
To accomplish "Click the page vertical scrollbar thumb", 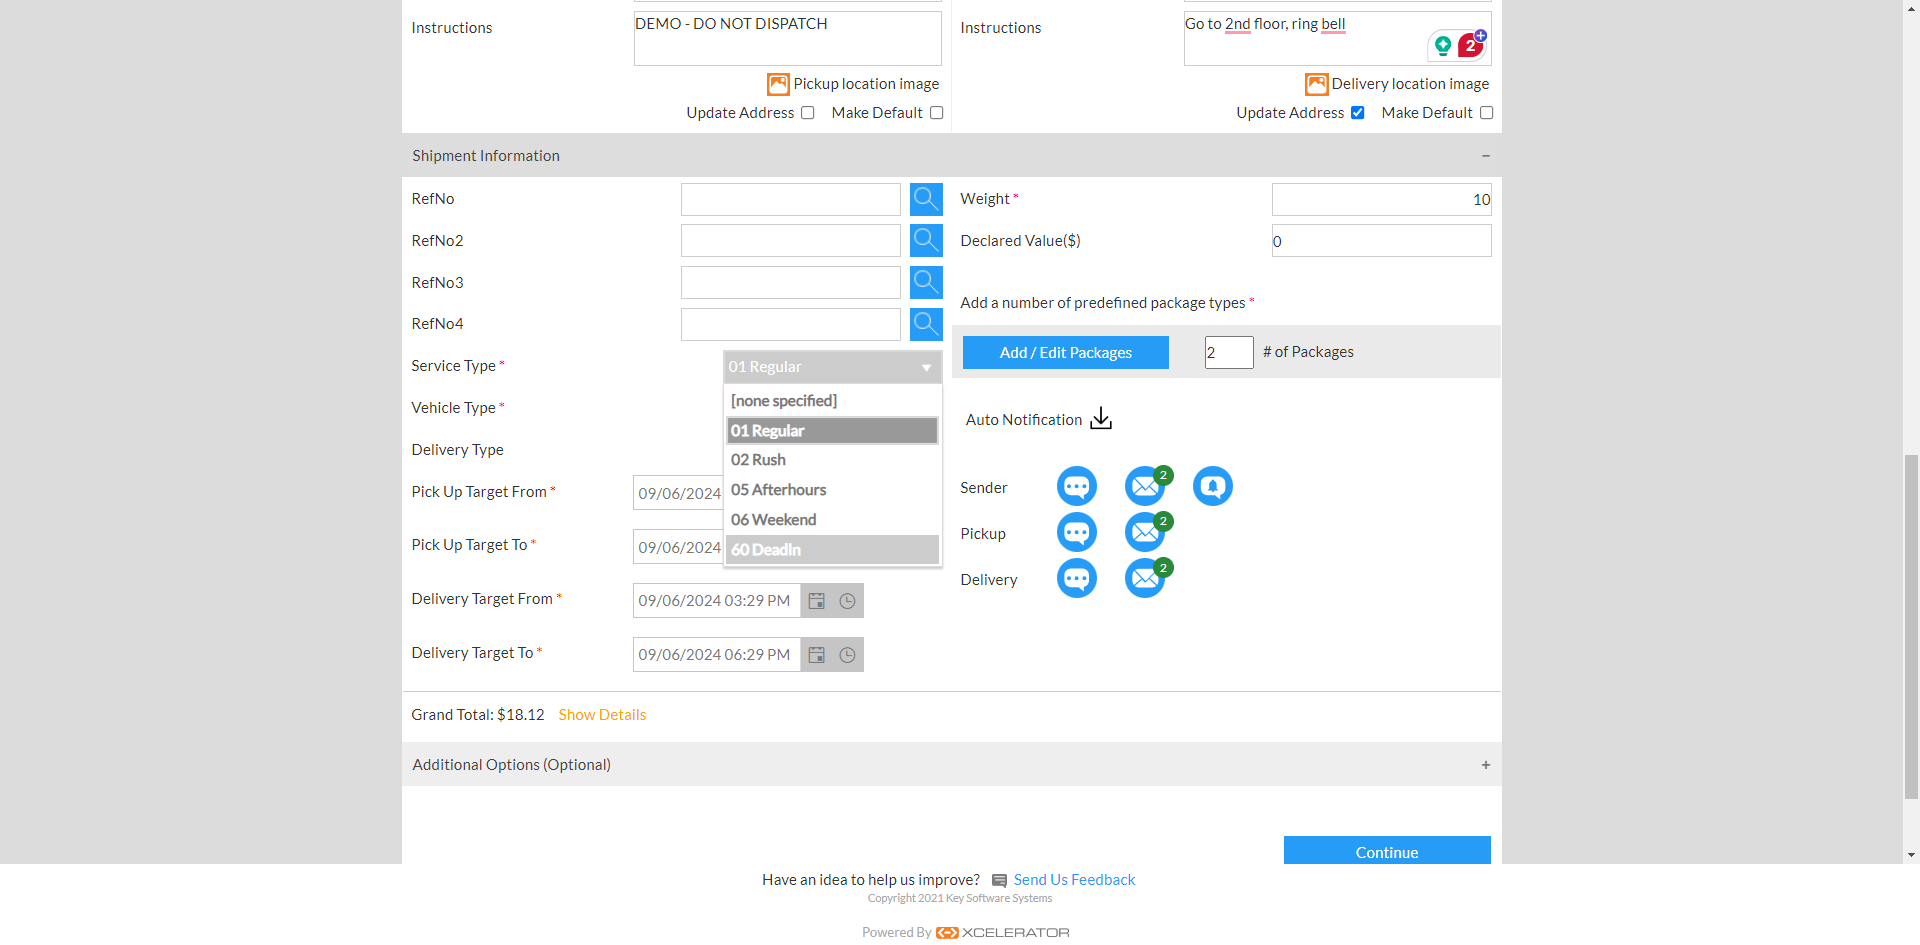I will click(1911, 626).
